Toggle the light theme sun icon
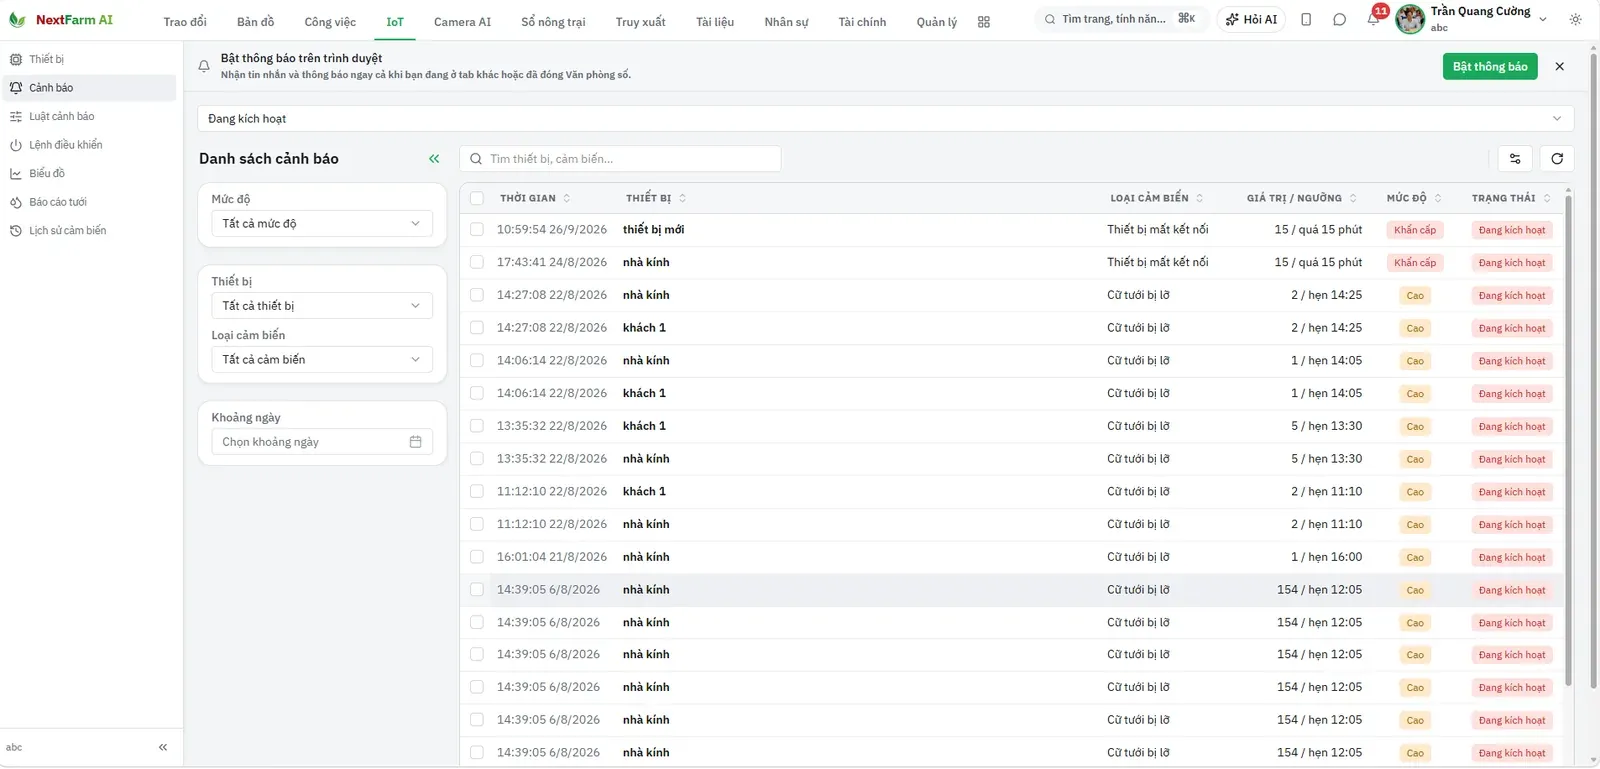Viewport: 1600px width, 769px height. tap(1576, 20)
